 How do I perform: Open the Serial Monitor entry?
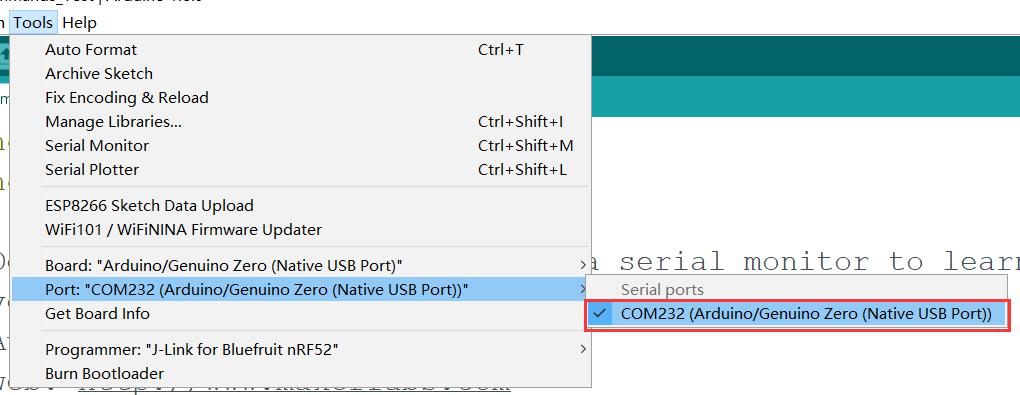[300, 146]
